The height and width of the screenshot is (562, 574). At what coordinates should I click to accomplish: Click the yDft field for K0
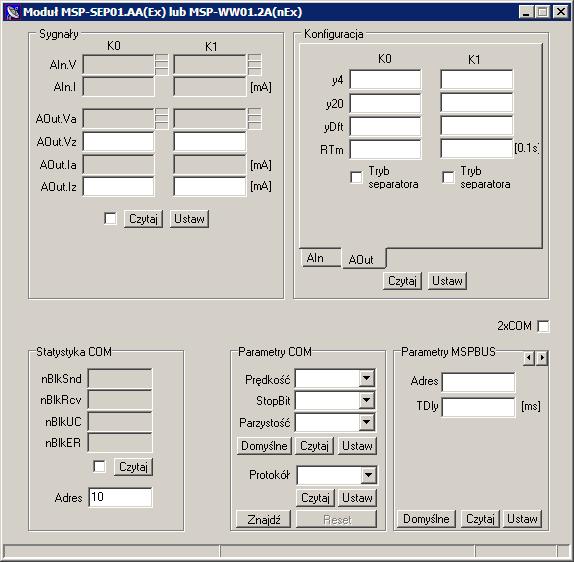coord(385,126)
